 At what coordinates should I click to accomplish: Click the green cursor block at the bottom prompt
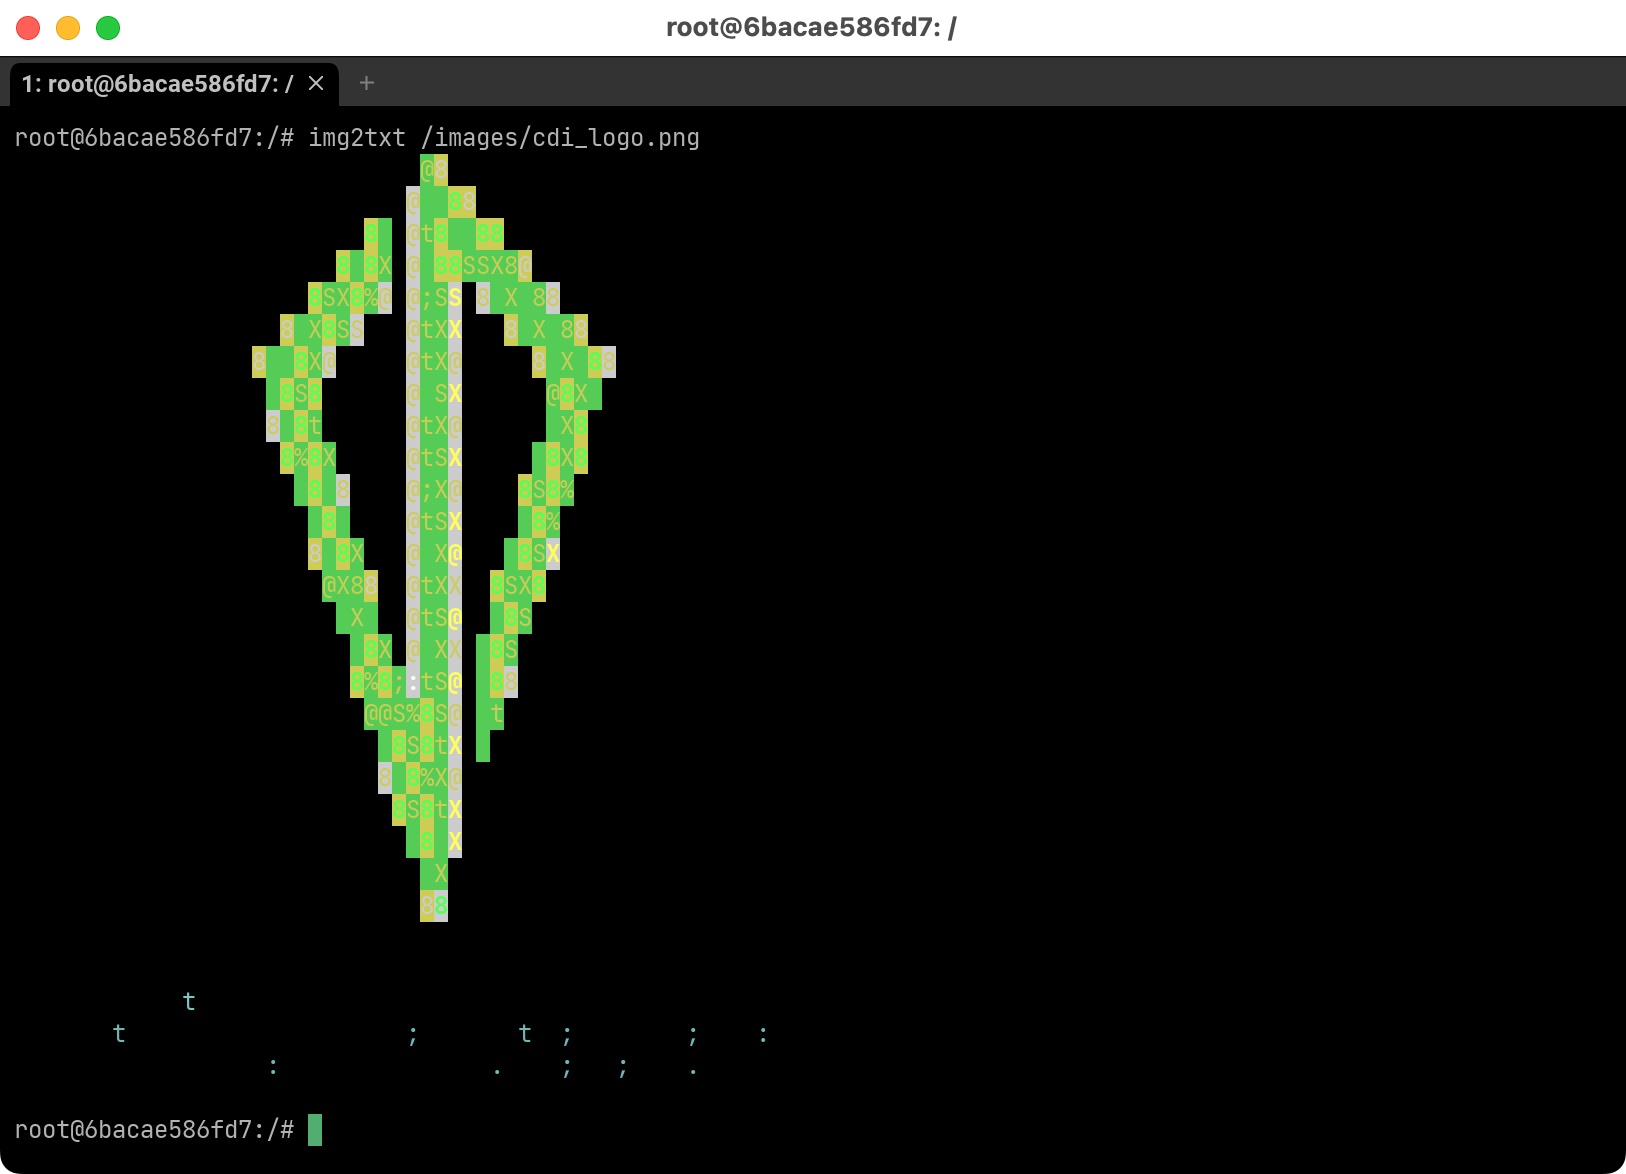tap(315, 1130)
